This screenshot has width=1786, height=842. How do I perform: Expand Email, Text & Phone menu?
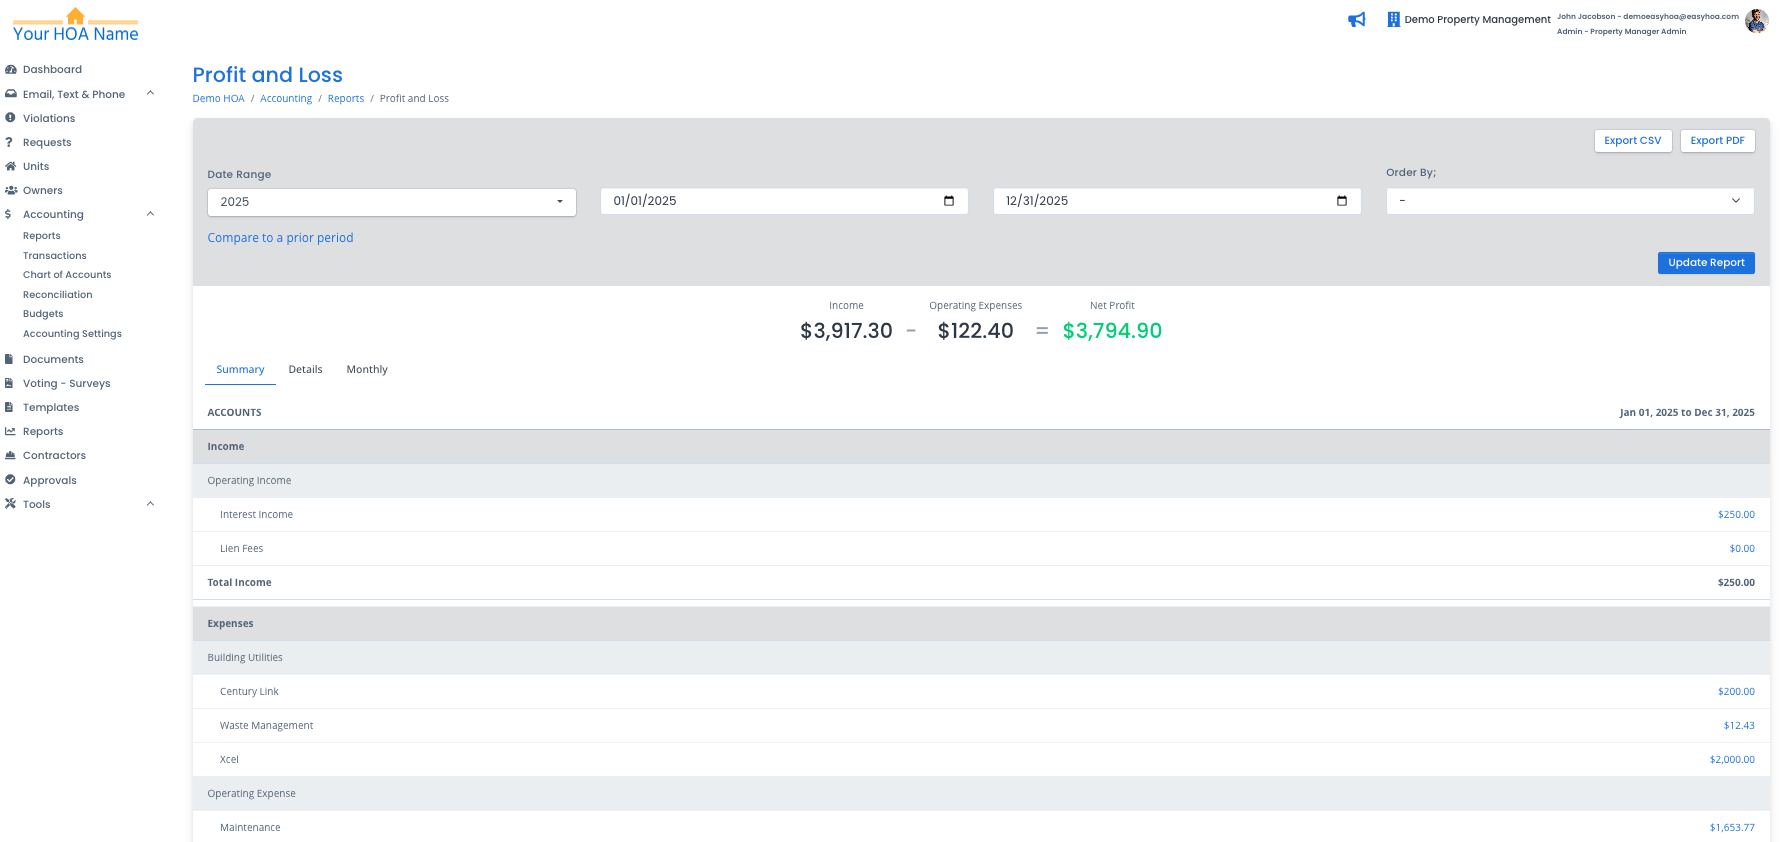(x=150, y=94)
